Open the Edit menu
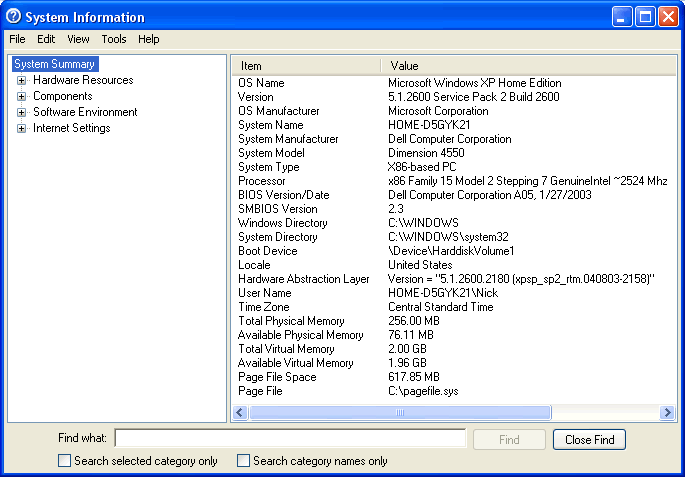The height and width of the screenshot is (477, 685). [x=46, y=39]
